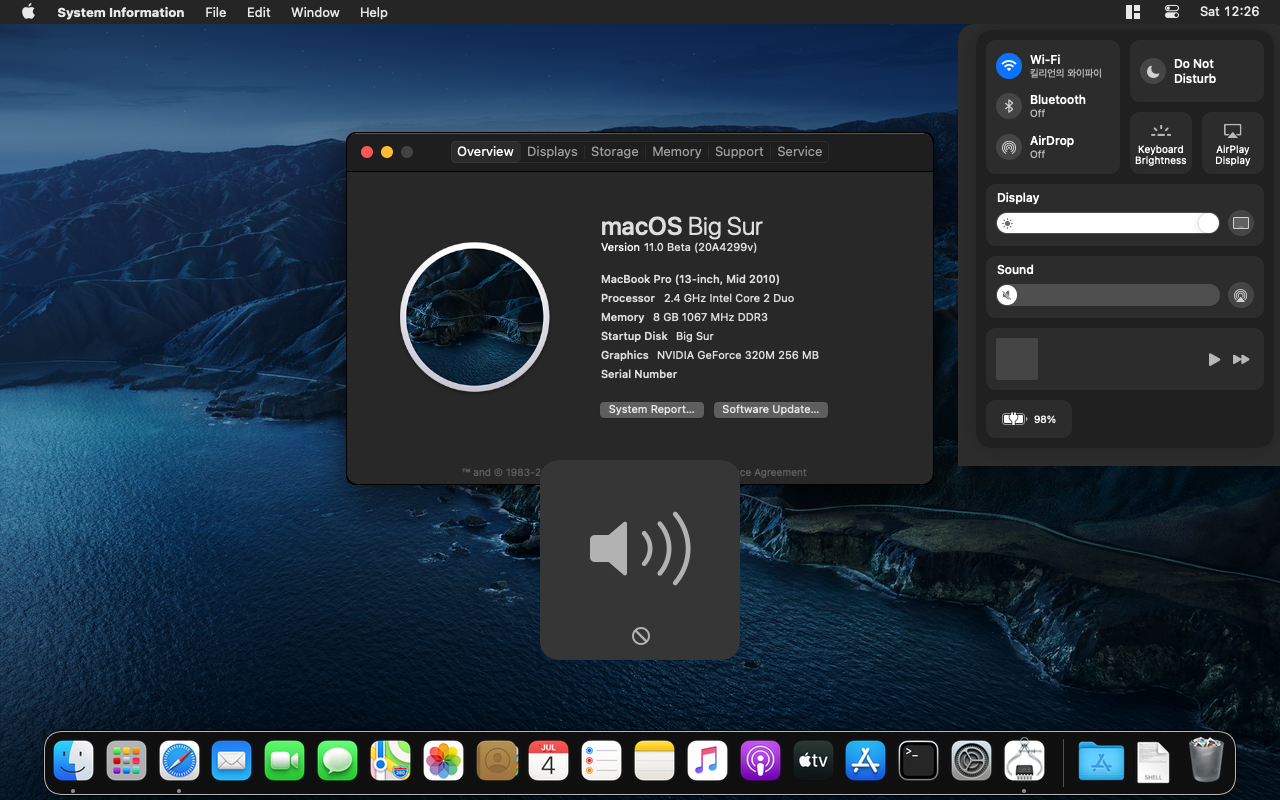
Task: Open the Photos app icon
Action: pos(443,761)
